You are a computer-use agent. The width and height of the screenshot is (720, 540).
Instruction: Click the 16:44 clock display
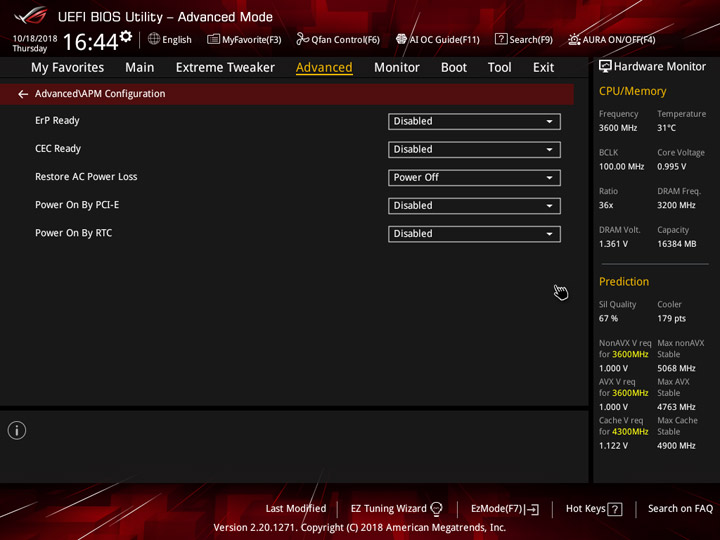pyautogui.click(x=90, y=42)
